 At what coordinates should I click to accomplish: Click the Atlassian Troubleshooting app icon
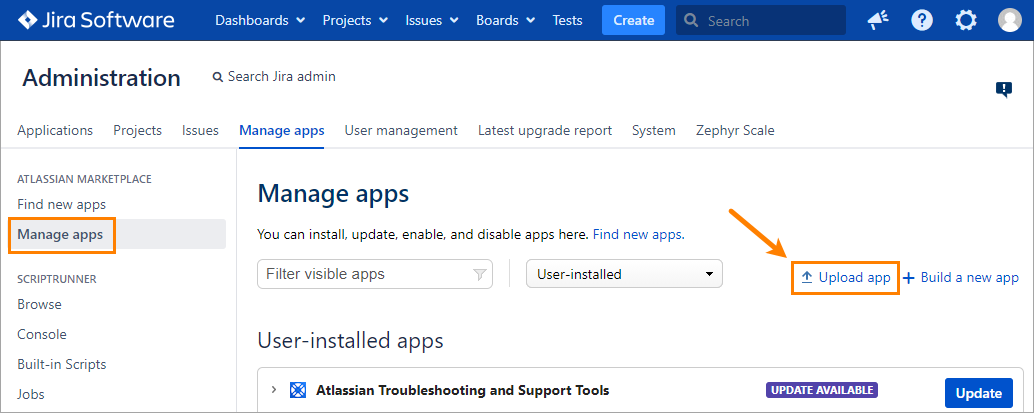click(298, 391)
